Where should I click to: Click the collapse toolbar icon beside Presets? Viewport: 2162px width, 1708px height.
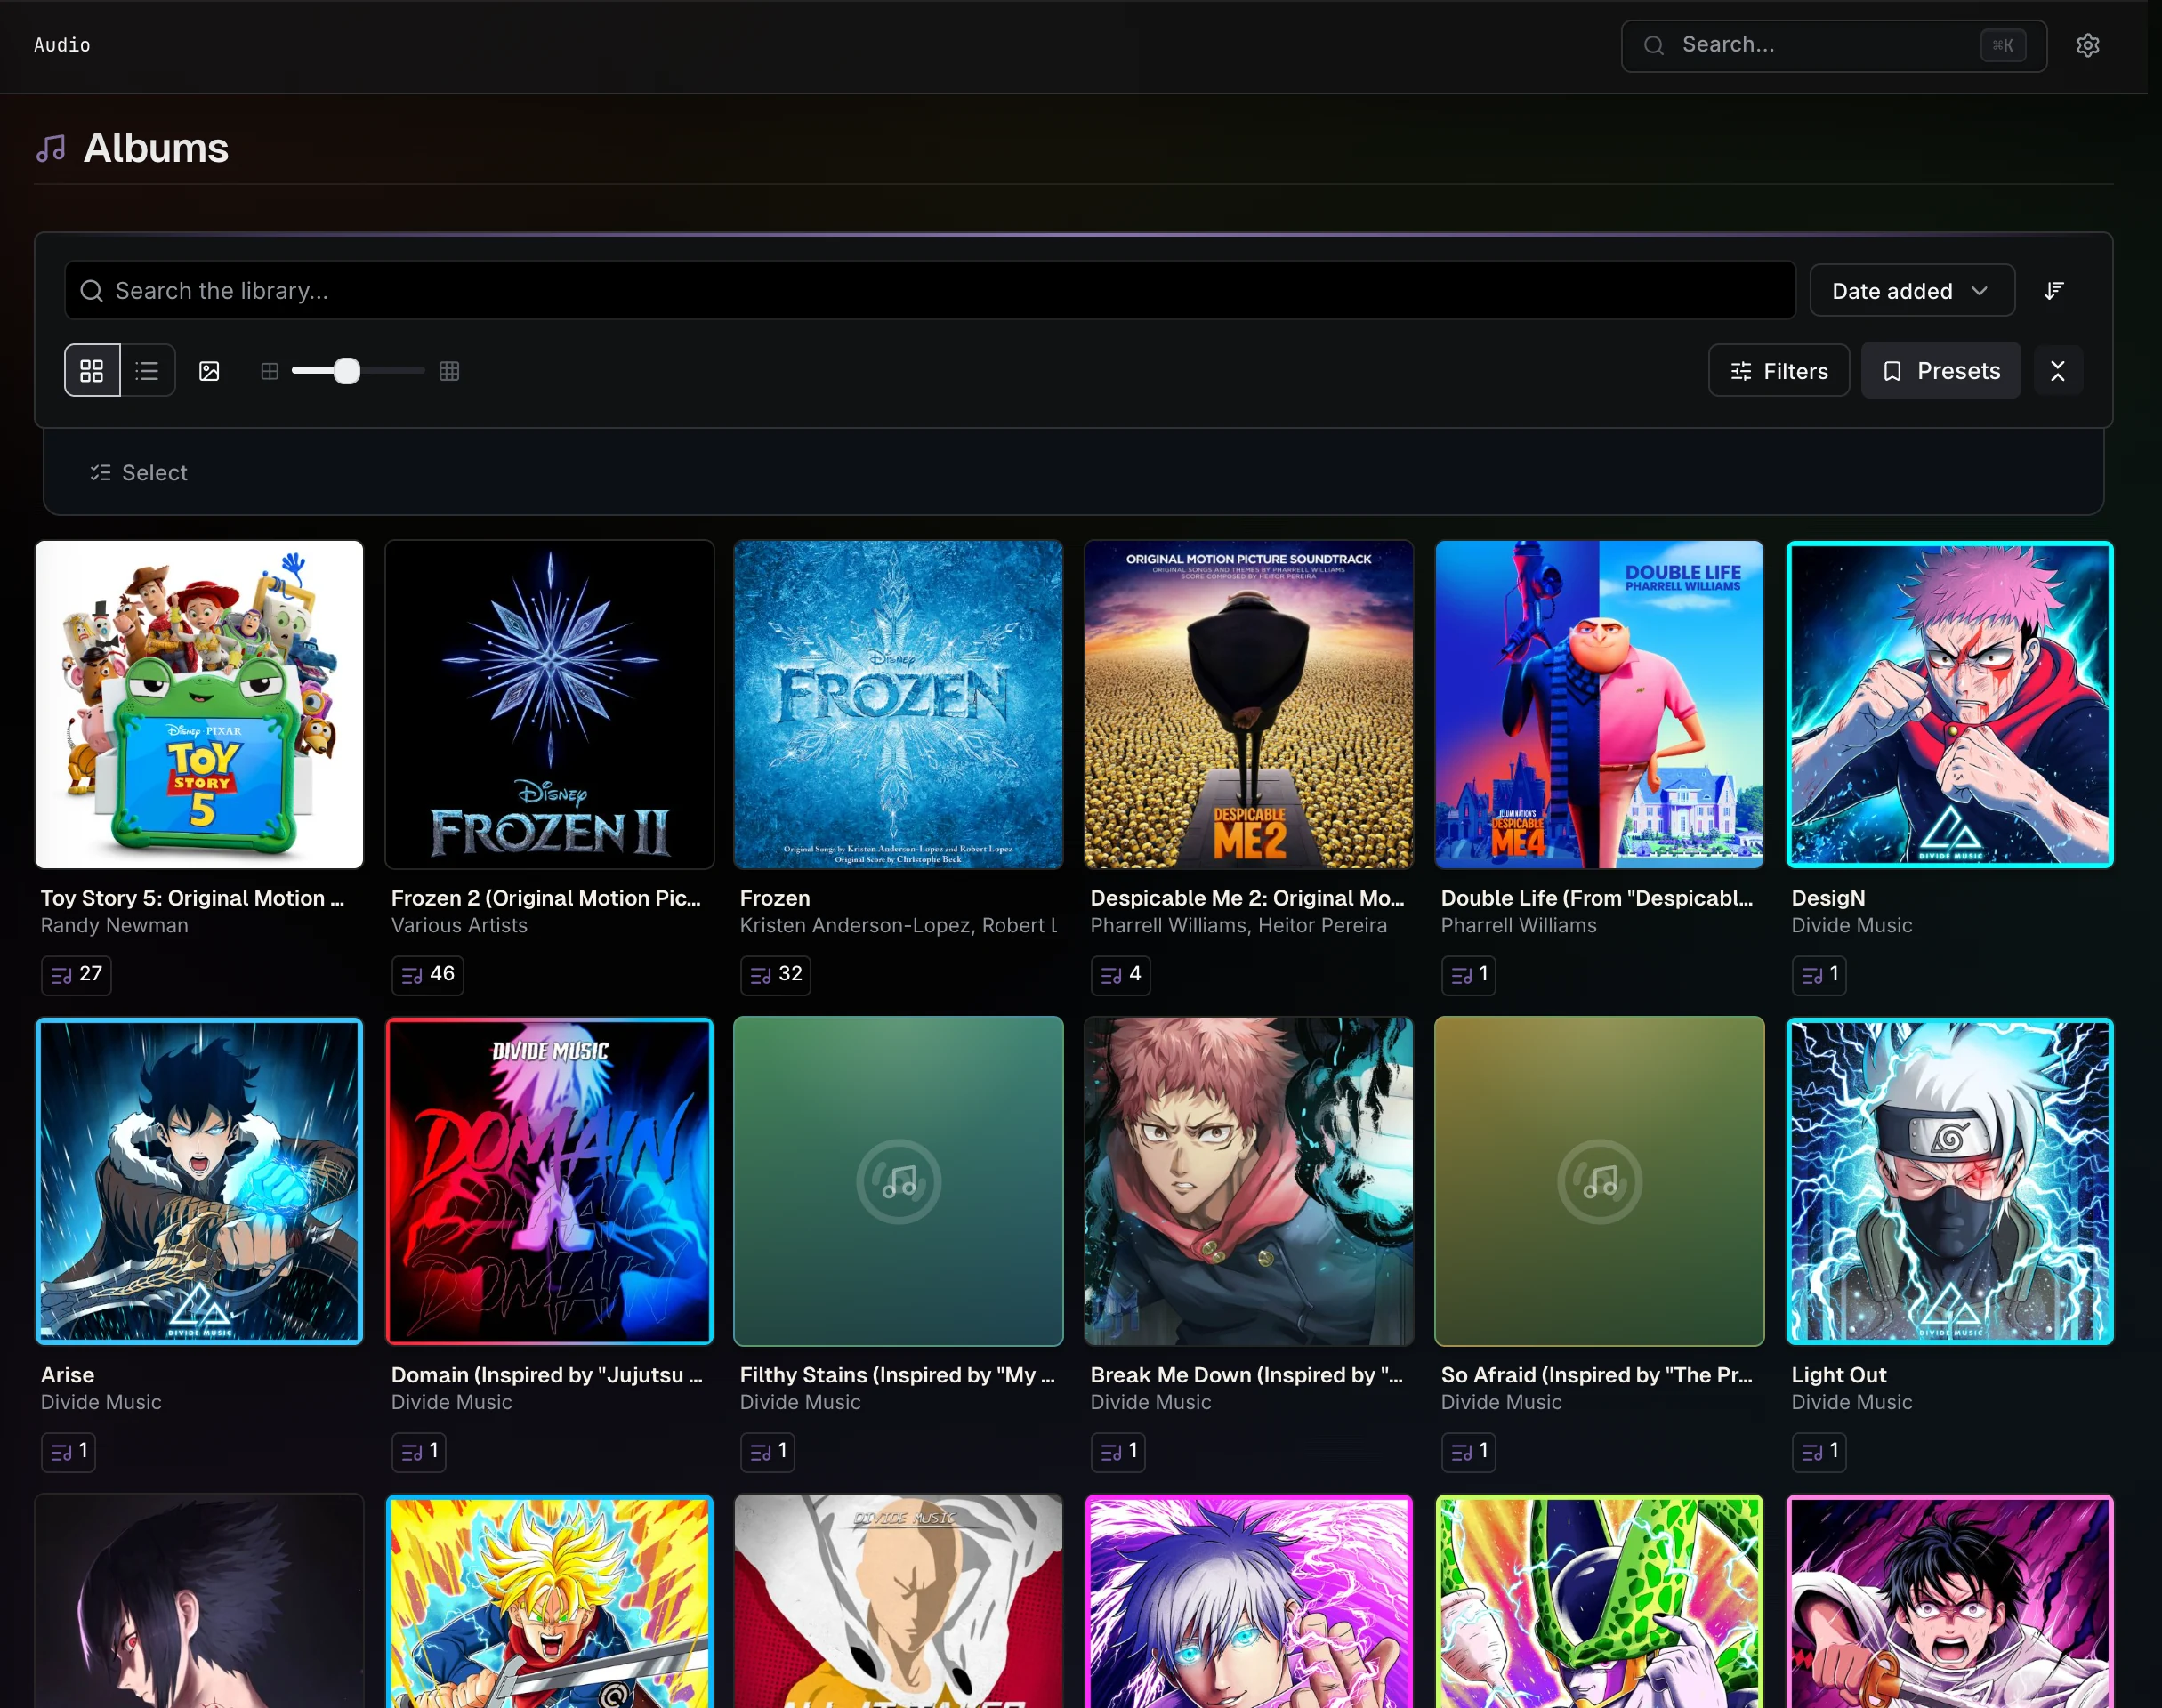2057,371
